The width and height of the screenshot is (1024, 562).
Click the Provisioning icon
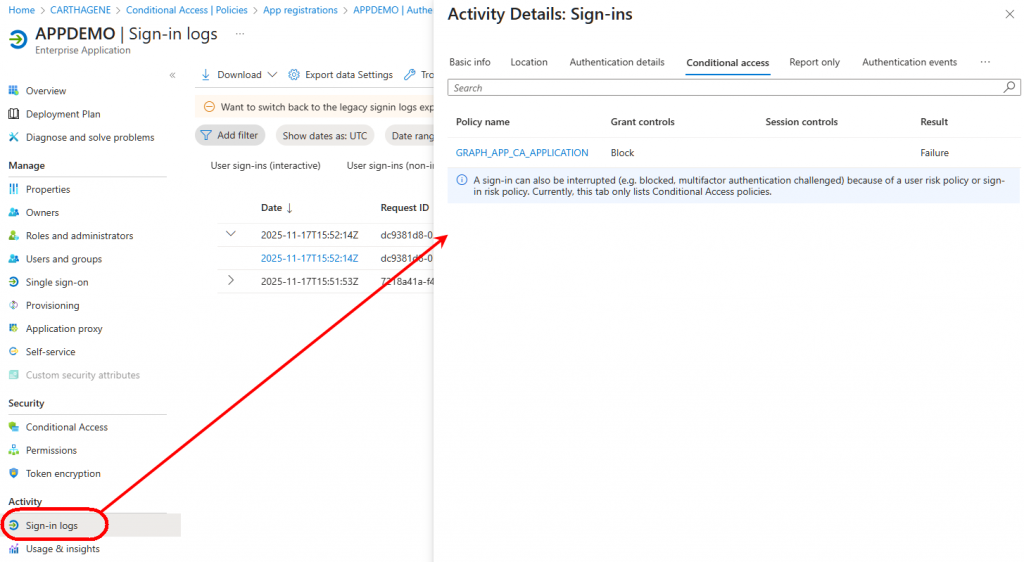point(14,305)
